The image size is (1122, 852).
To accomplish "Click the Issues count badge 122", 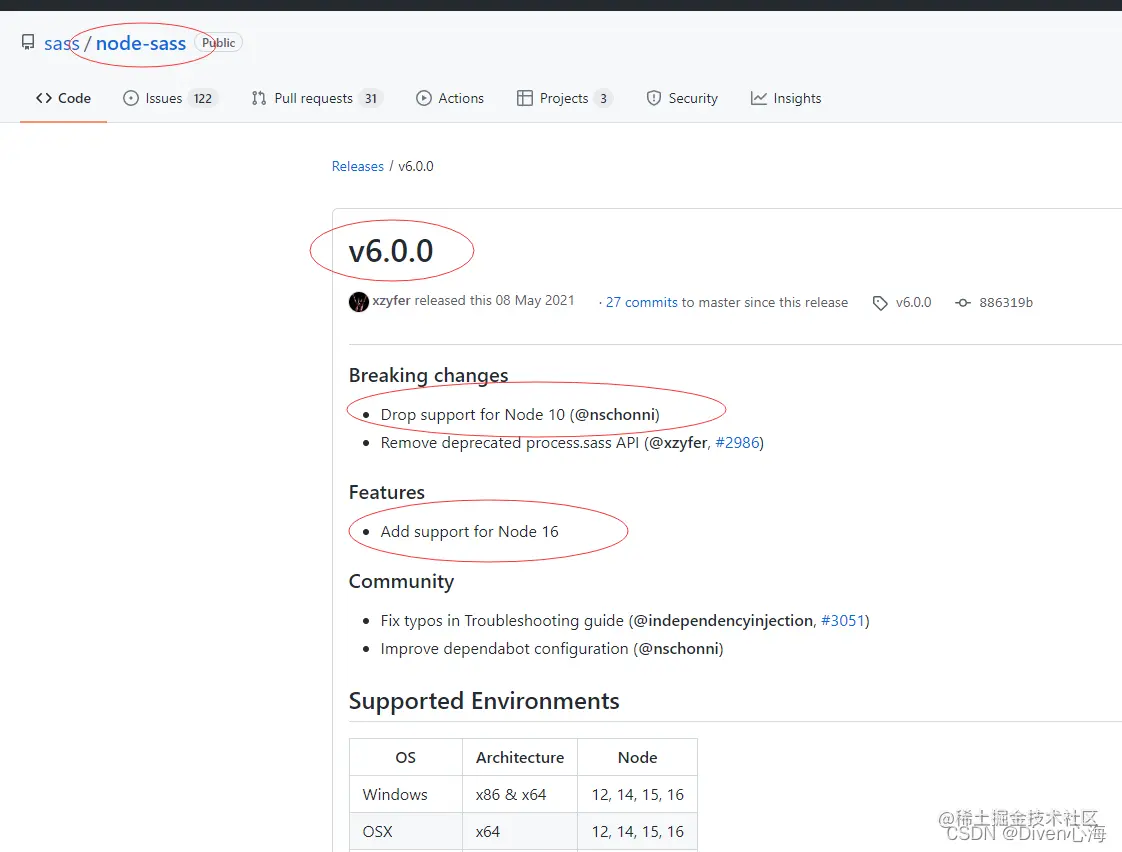I will tap(203, 99).
